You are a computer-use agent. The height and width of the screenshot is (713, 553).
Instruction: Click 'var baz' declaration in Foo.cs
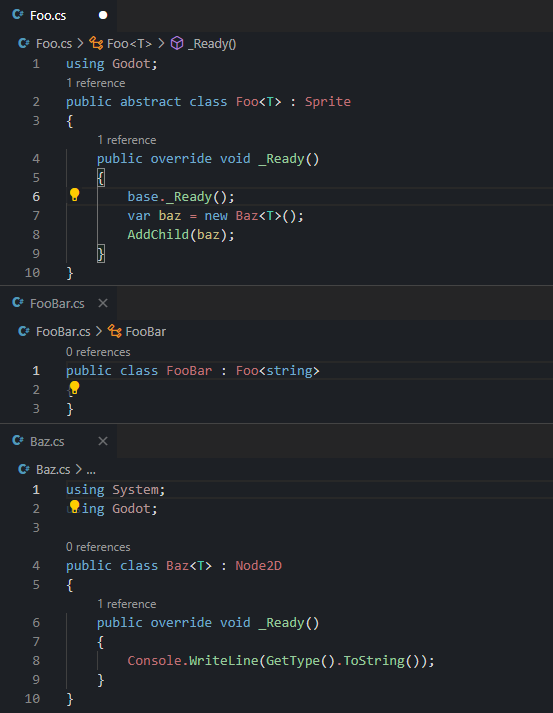[x=154, y=216]
